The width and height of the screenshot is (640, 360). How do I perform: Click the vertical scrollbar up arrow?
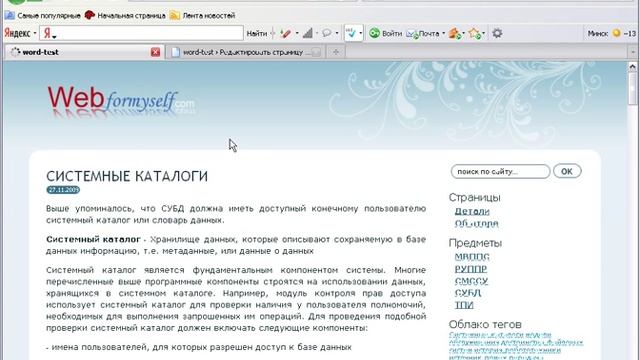pos(632,66)
